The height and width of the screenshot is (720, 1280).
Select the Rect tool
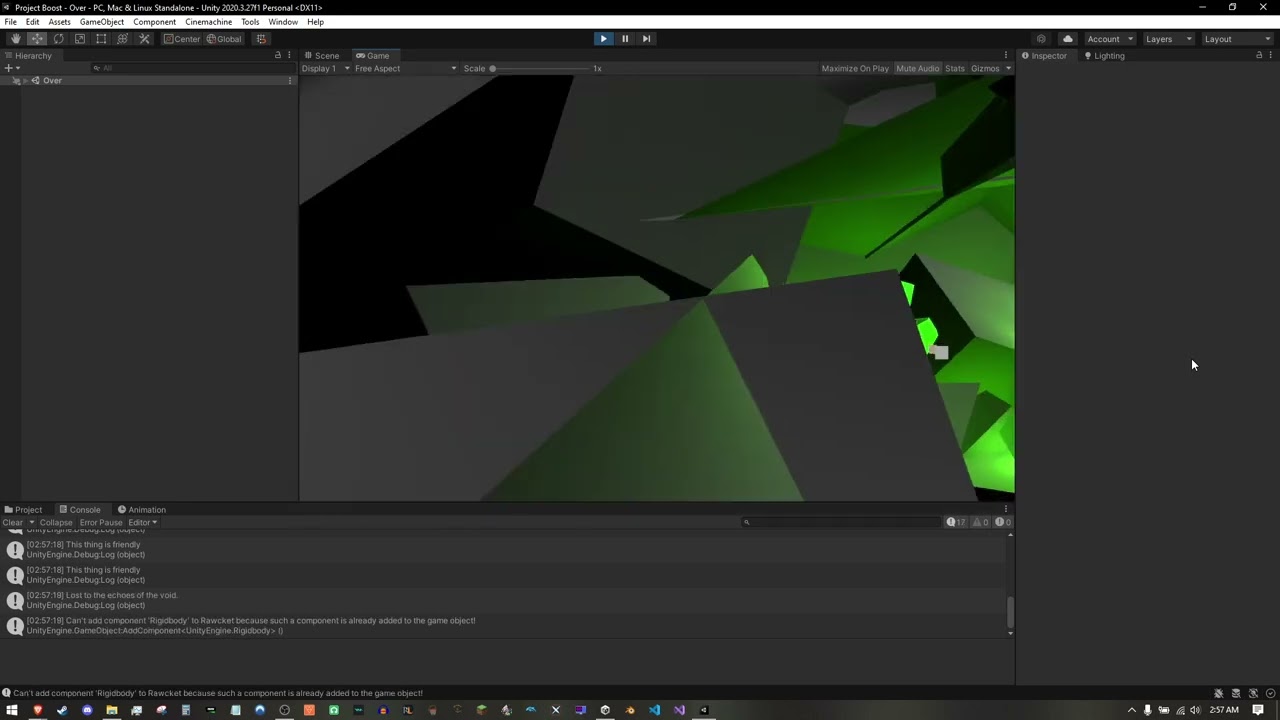pyautogui.click(x=101, y=39)
